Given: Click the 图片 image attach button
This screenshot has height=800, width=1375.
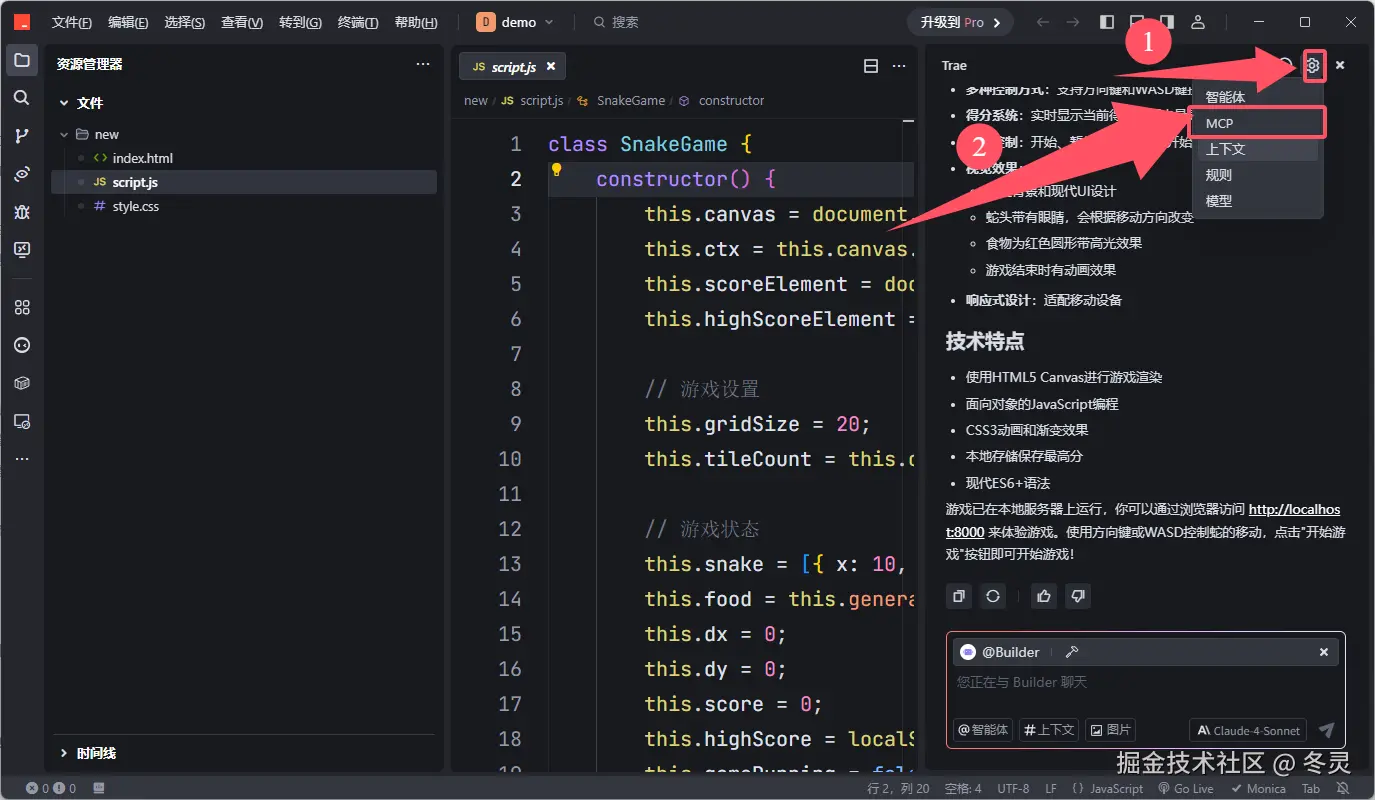Looking at the screenshot, I should point(1110,730).
